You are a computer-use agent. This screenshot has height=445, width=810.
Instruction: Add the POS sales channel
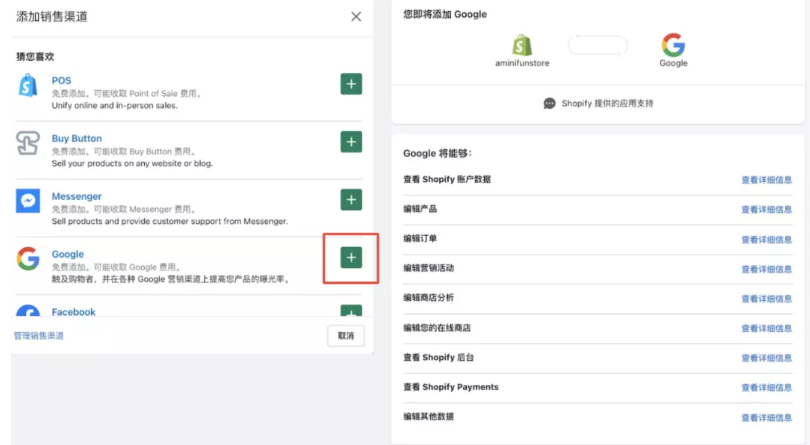(351, 84)
